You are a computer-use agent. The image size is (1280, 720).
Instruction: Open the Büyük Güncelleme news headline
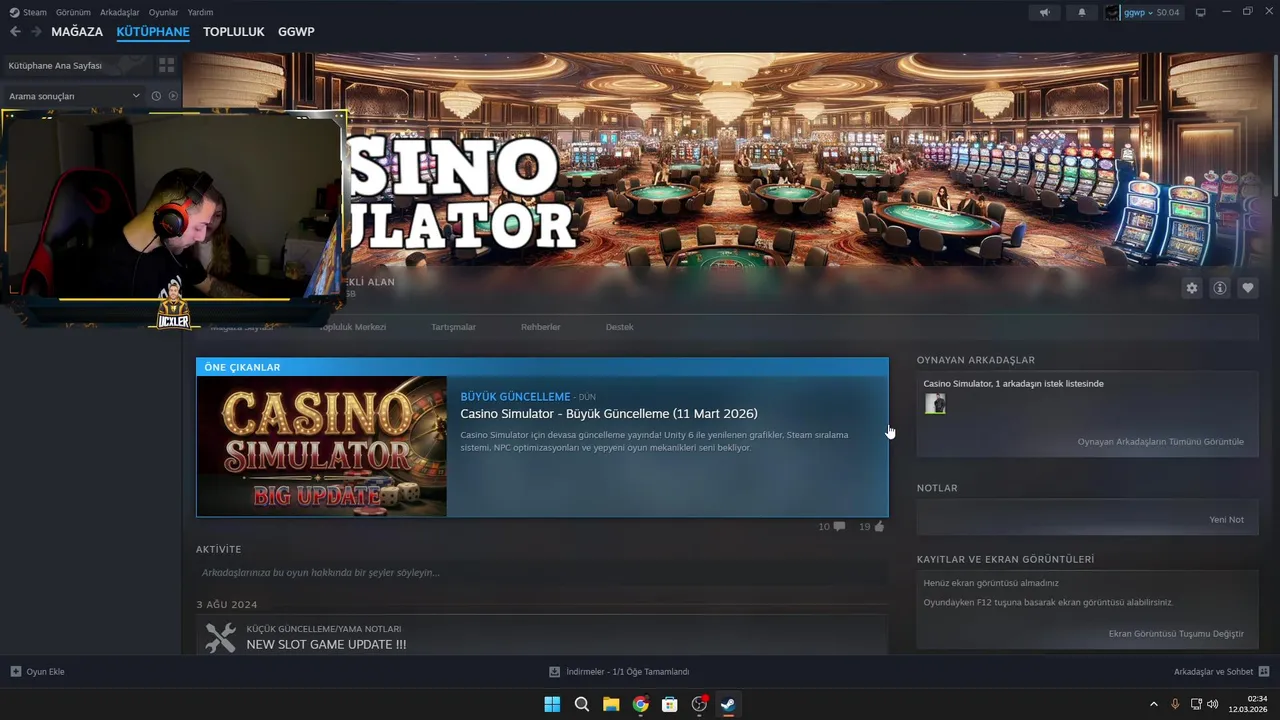coord(609,414)
